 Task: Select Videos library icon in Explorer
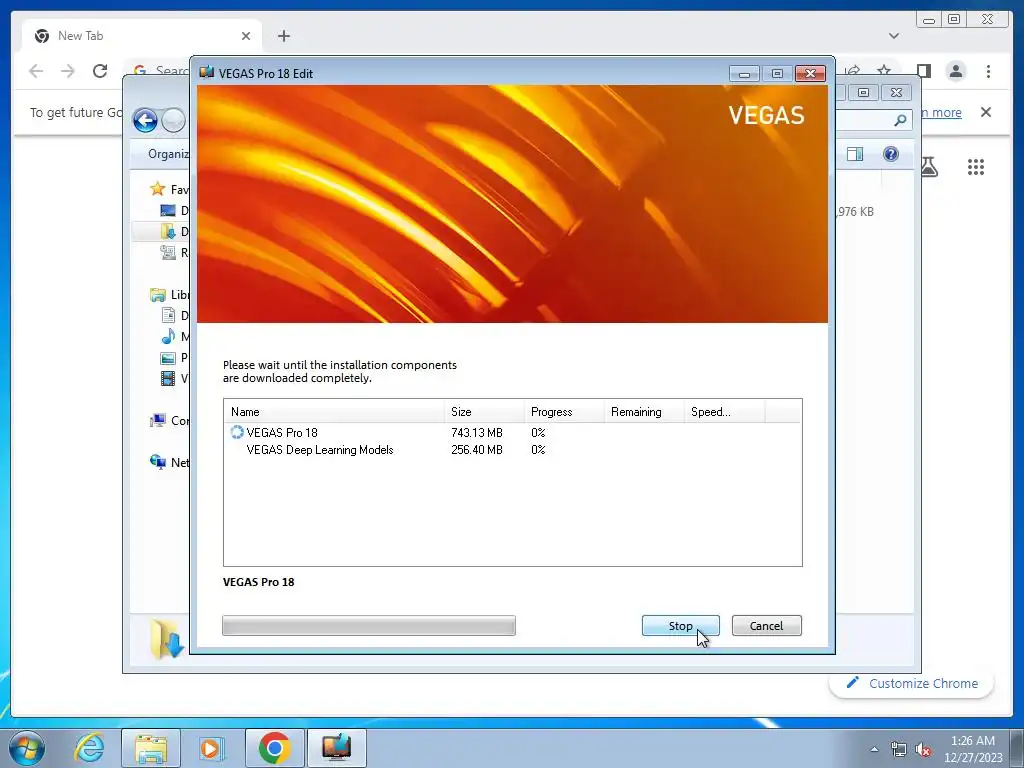pyautogui.click(x=168, y=378)
